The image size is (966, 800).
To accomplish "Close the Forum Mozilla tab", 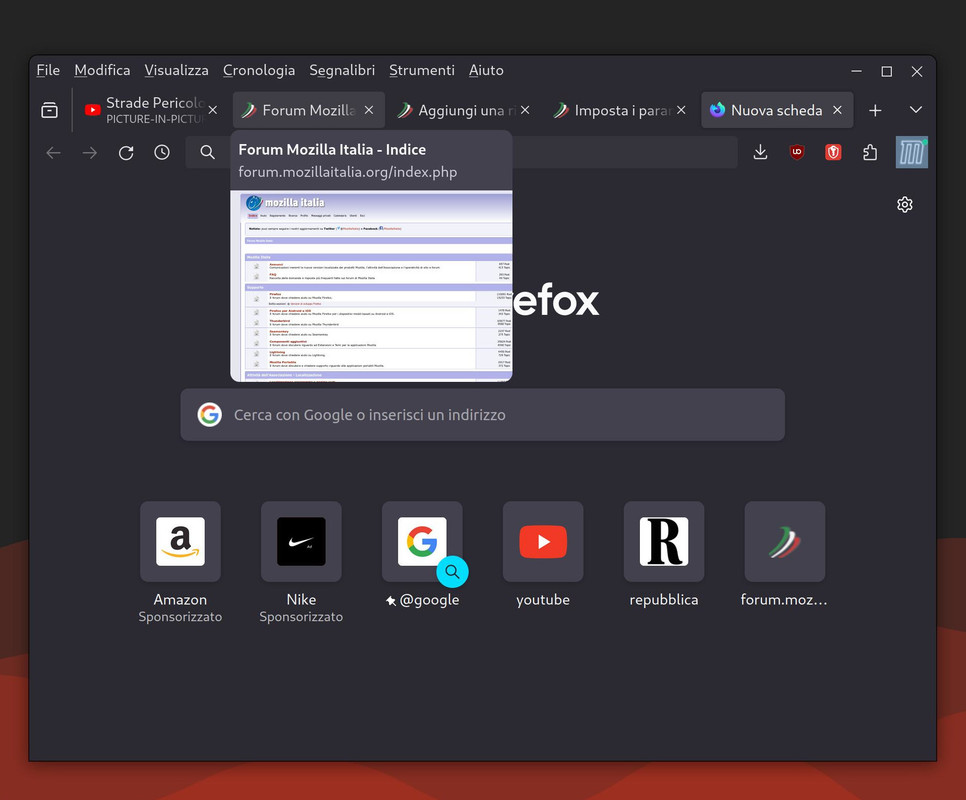I will 368,110.
